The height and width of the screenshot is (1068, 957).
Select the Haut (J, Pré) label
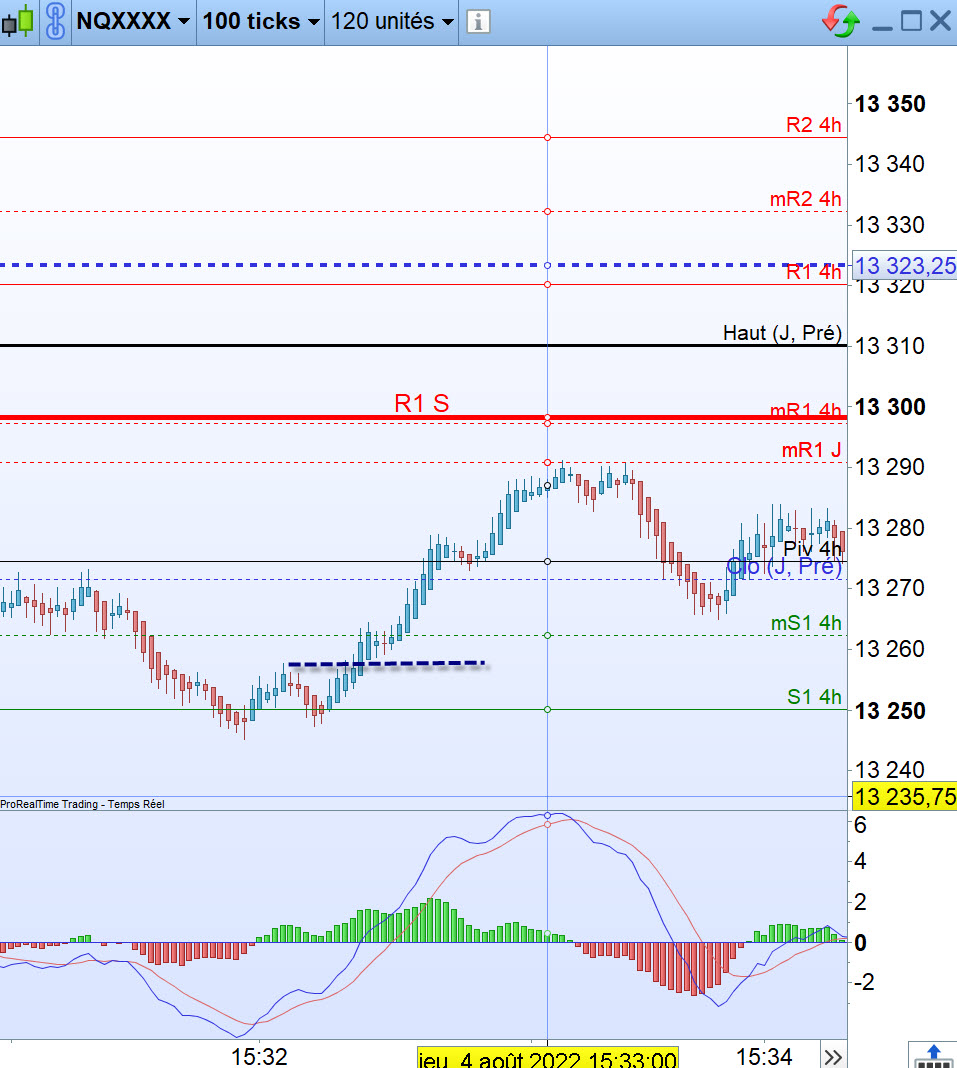pyautogui.click(x=782, y=333)
